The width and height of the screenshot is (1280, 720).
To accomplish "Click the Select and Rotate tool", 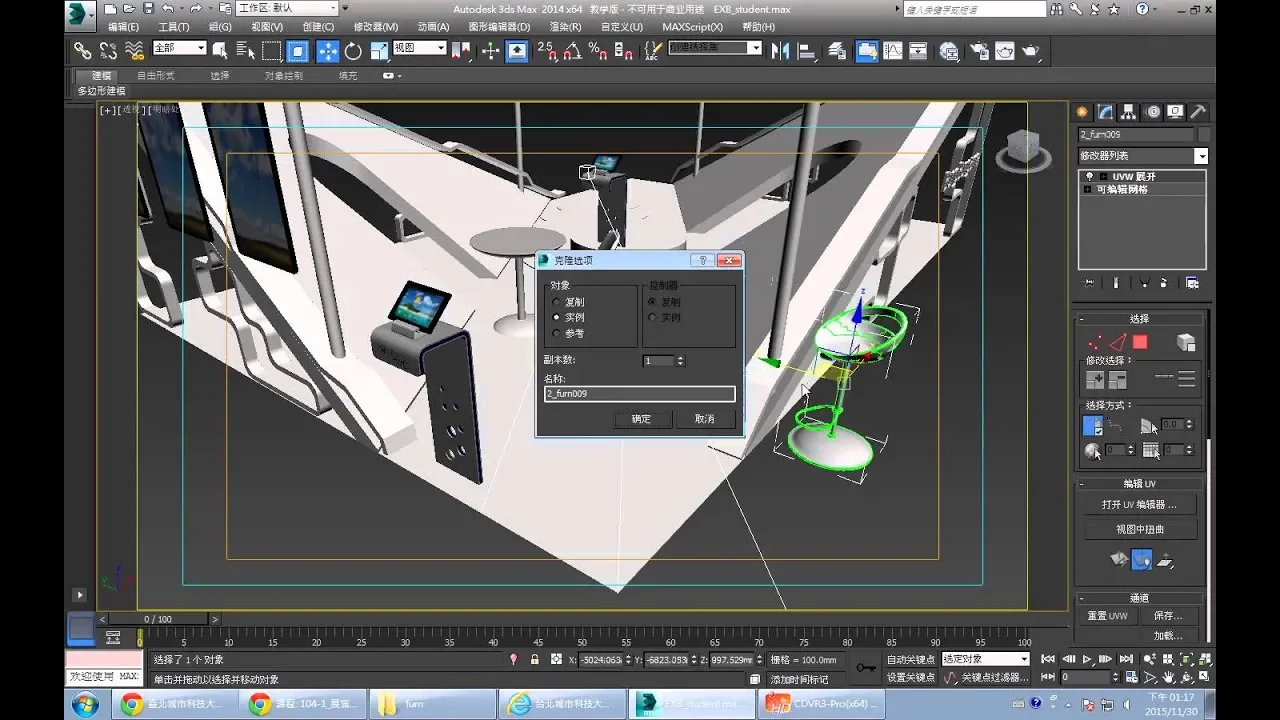I will (353, 51).
